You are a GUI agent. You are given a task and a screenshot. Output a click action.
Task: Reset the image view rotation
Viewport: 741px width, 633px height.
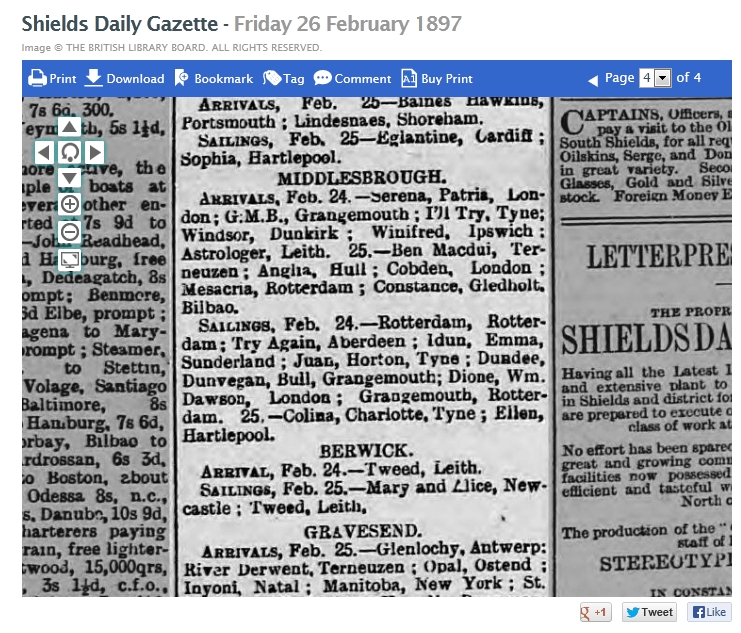69,152
